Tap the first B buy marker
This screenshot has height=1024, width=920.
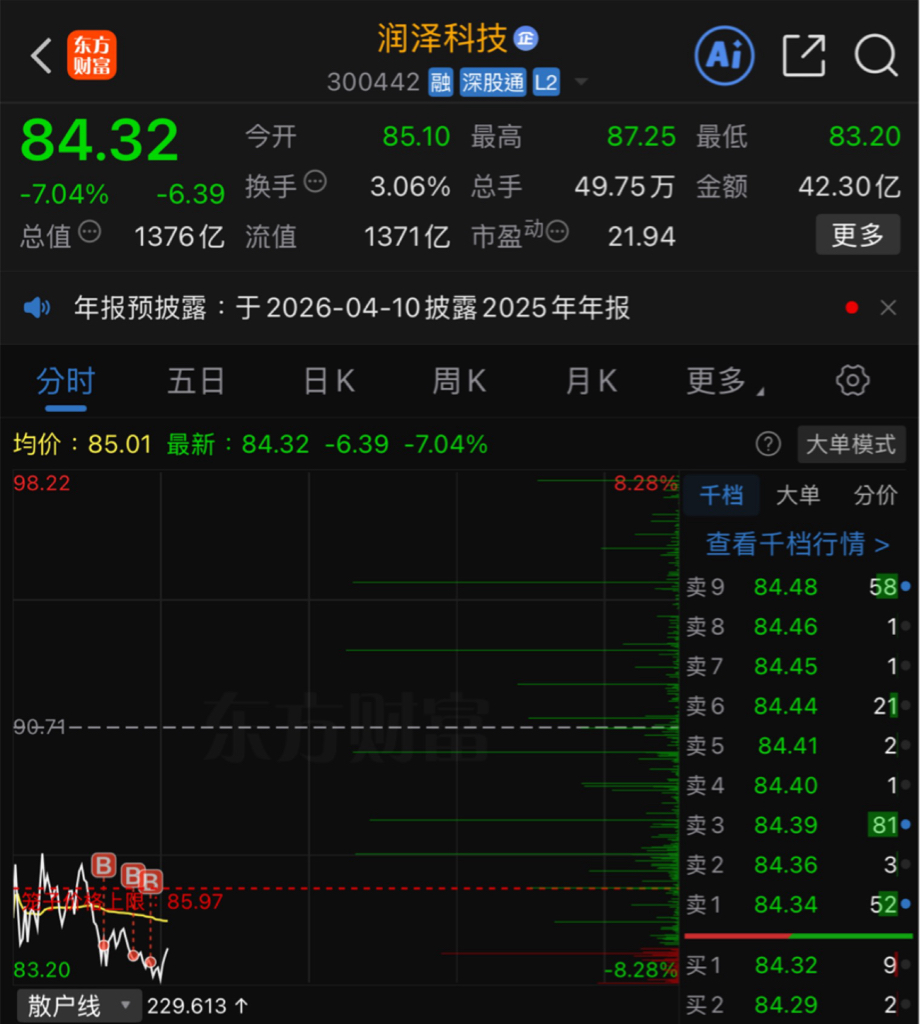(x=104, y=866)
